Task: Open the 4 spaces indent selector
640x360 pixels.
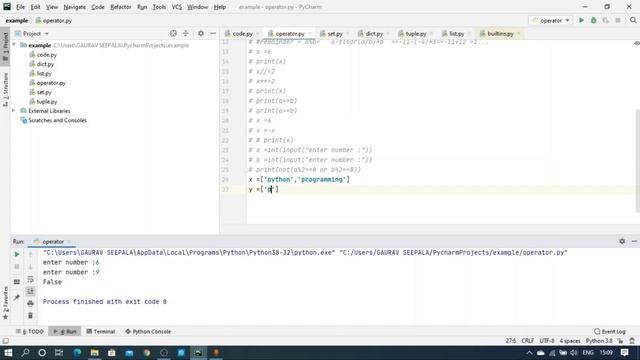Action: pyautogui.click(x=570, y=341)
